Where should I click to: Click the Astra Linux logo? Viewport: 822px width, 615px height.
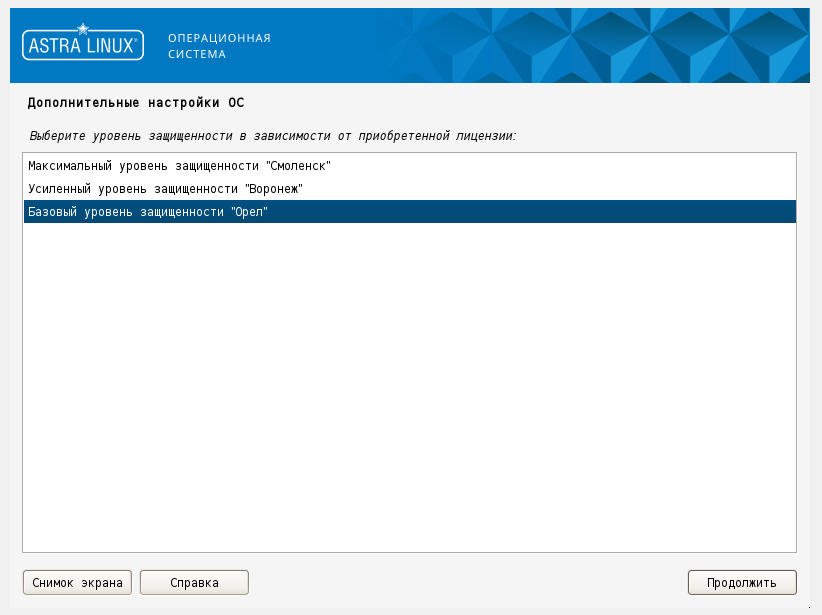click(x=83, y=42)
